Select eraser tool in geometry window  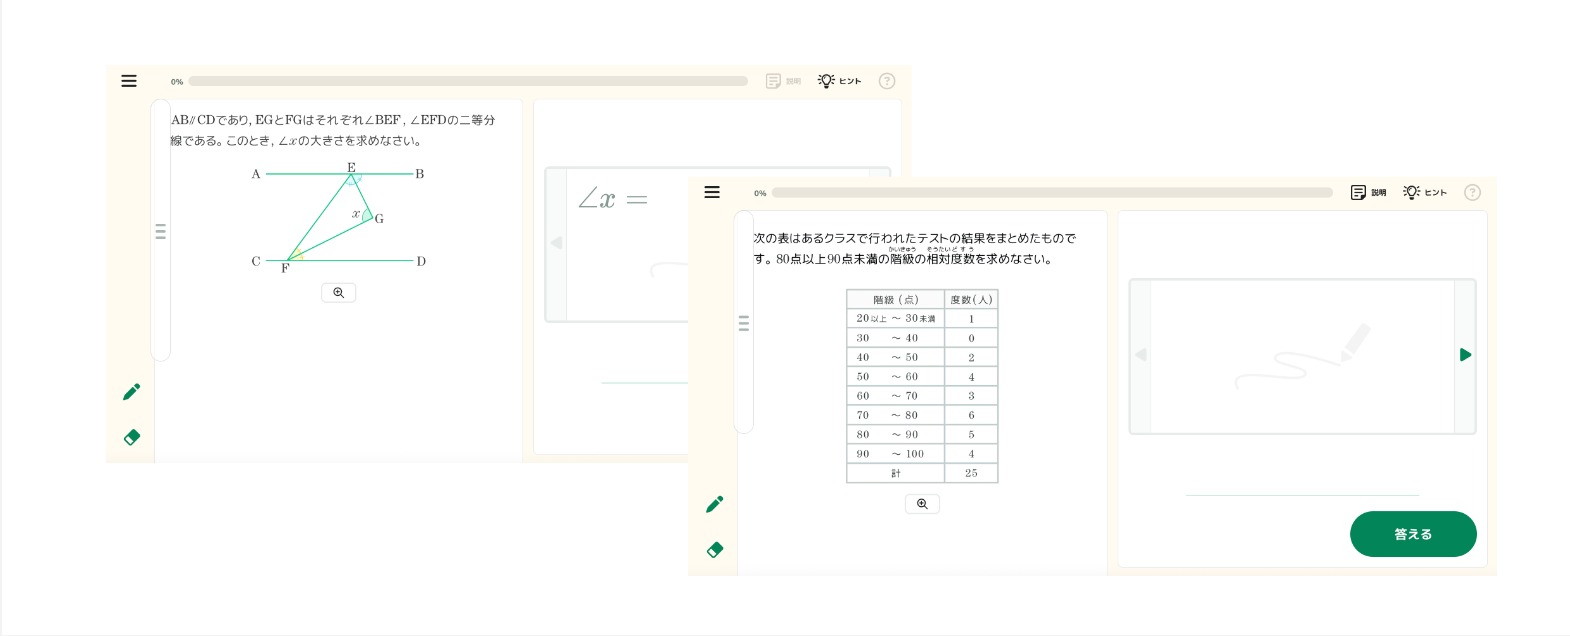(x=131, y=437)
